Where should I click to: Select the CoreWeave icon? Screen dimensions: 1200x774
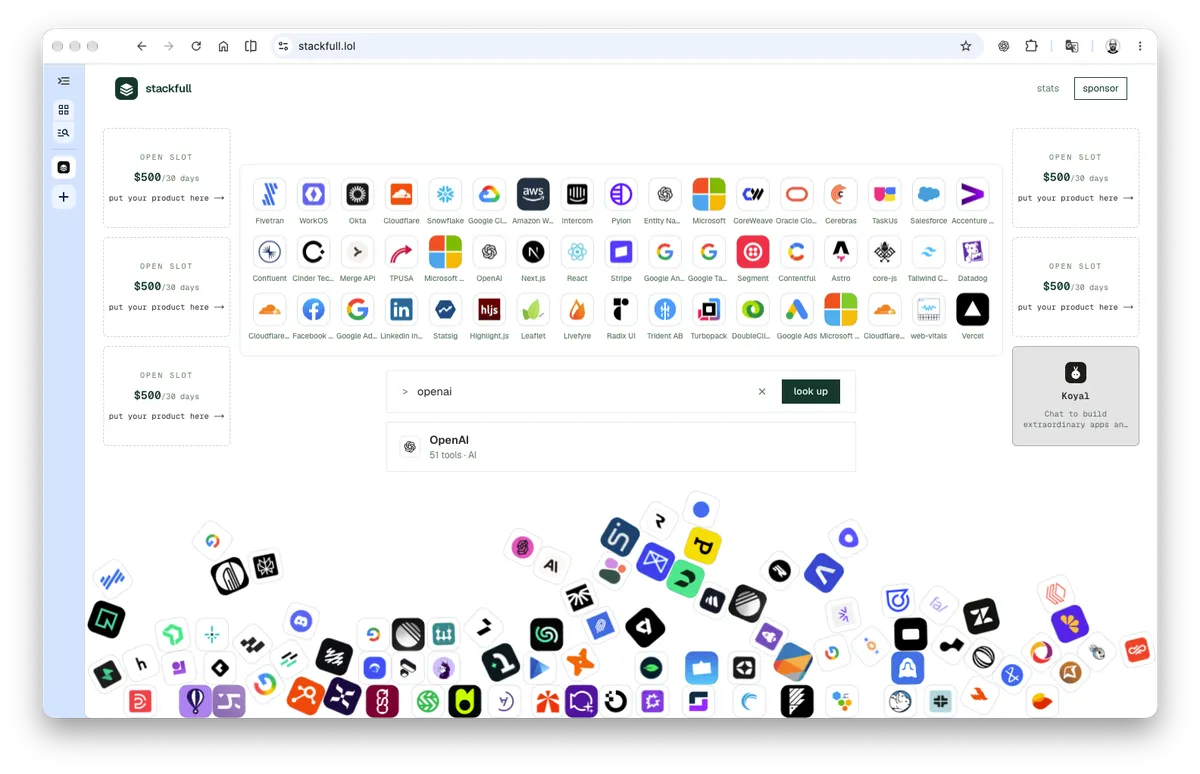click(x=753, y=194)
